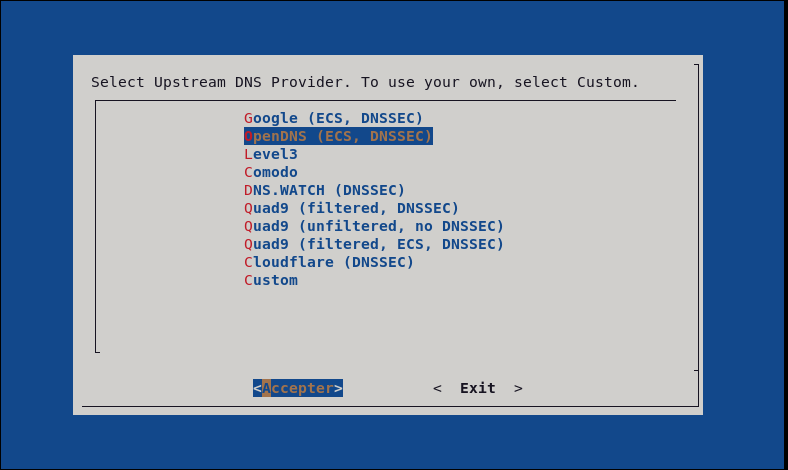Pick Quad9 (unfiltered, no DNSSEC)
This screenshot has width=788, height=470.
click(374, 226)
